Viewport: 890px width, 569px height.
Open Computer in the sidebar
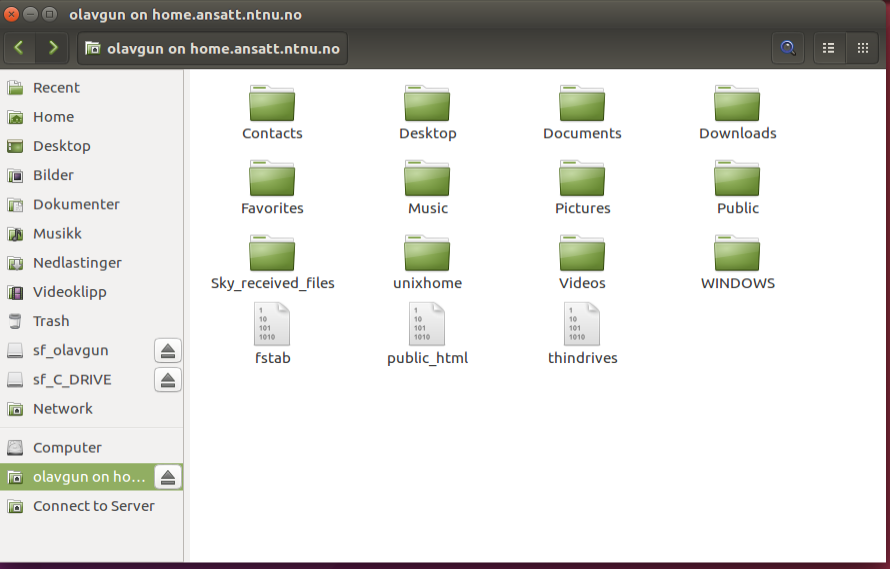91,447
